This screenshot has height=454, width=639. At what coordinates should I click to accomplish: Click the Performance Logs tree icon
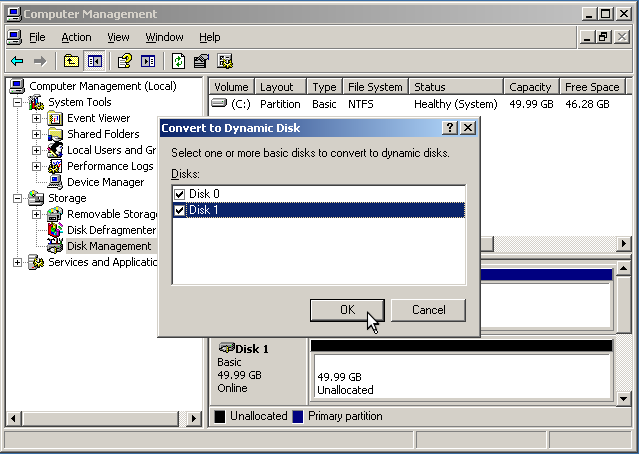coord(55,166)
